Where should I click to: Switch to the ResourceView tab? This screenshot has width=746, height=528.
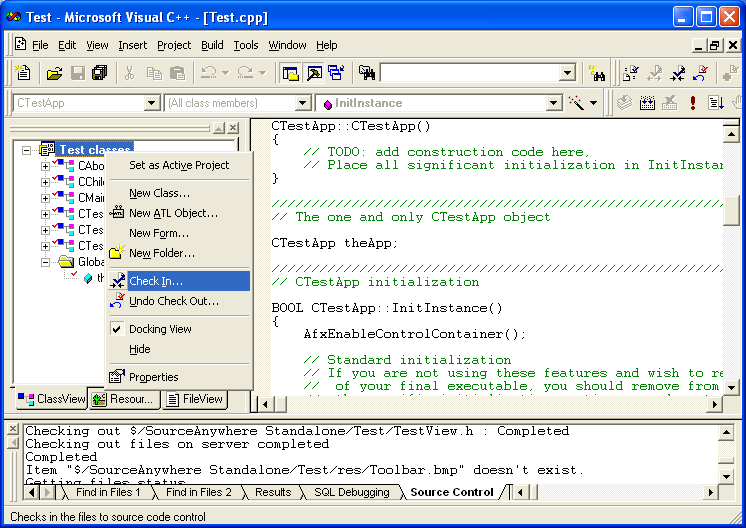[x=124, y=399]
